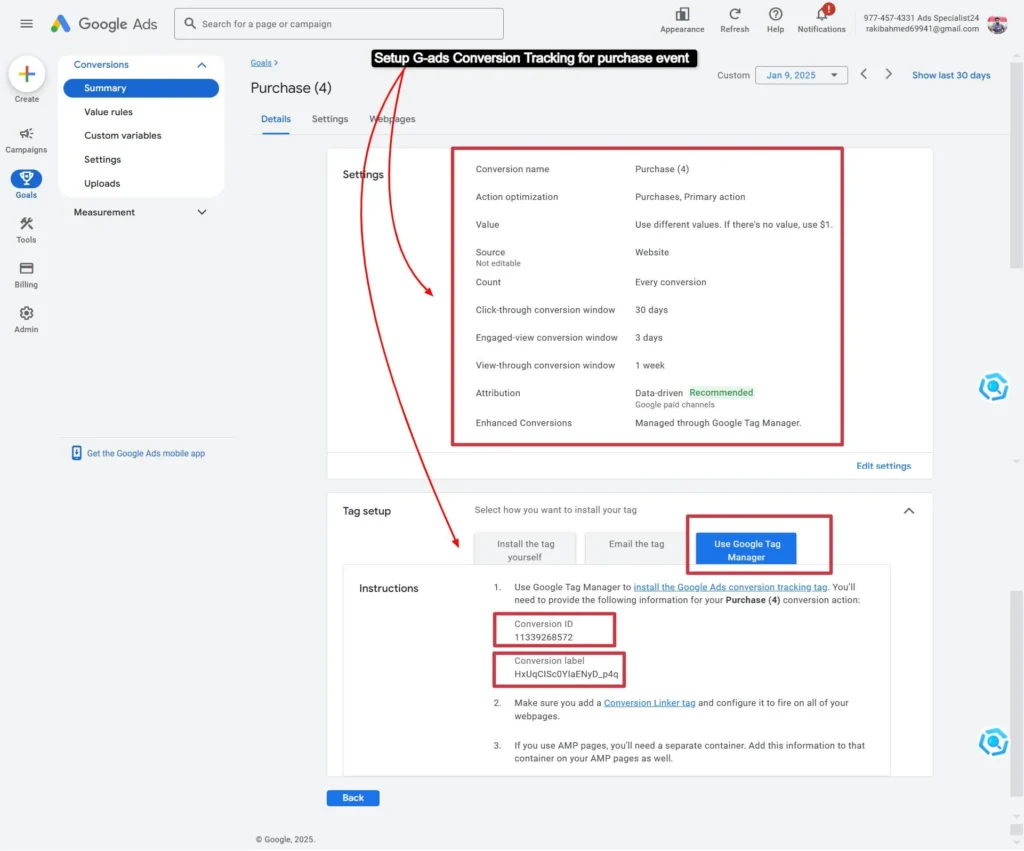Screen dimensions: 1024x851
Task: Select Uploads menu item
Action: [102, 184]
